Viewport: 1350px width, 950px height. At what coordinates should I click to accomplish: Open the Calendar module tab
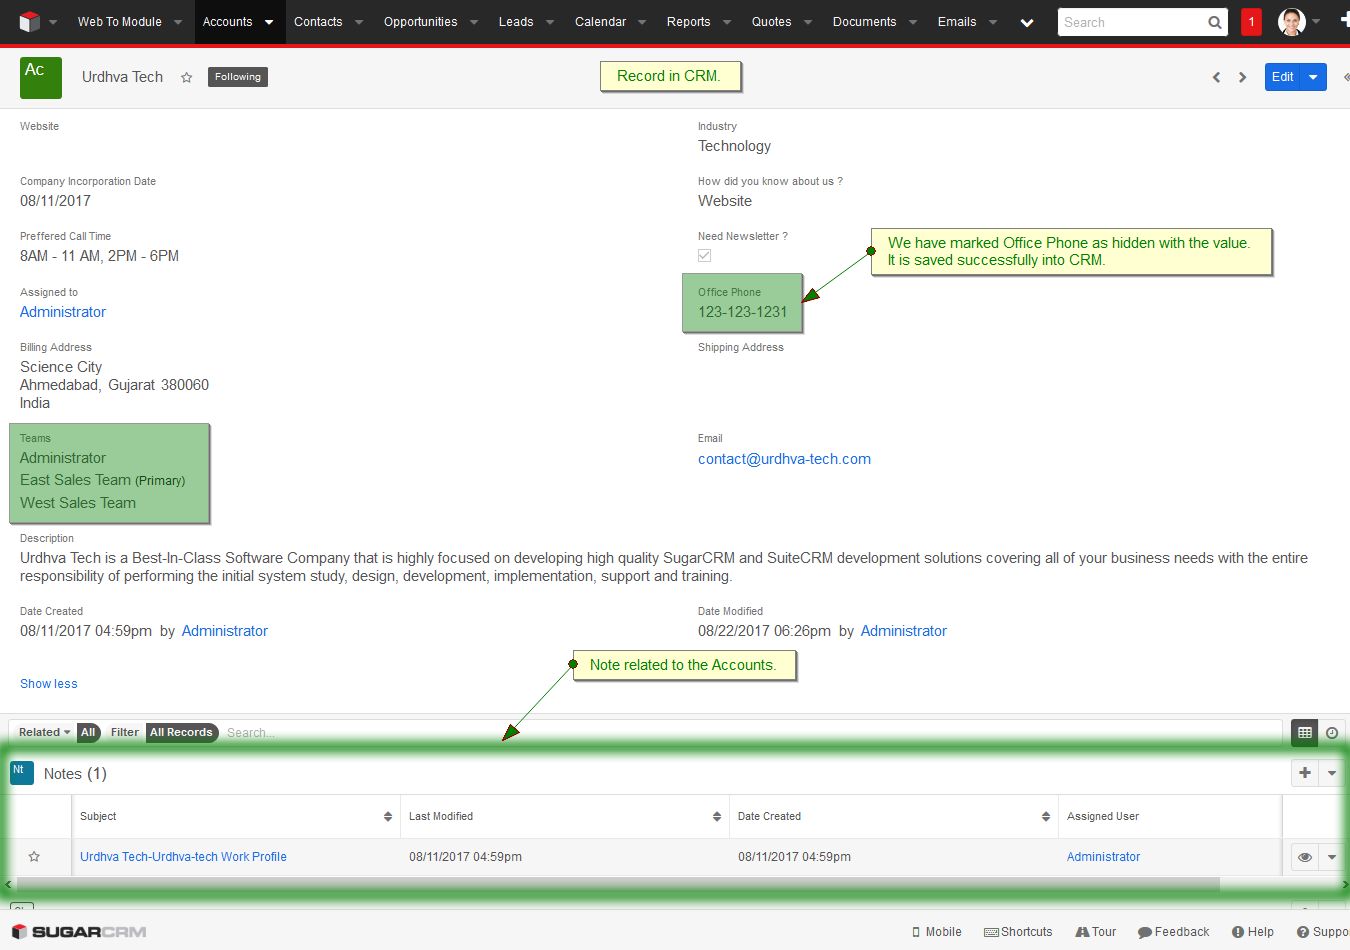[x=600, y=22]
